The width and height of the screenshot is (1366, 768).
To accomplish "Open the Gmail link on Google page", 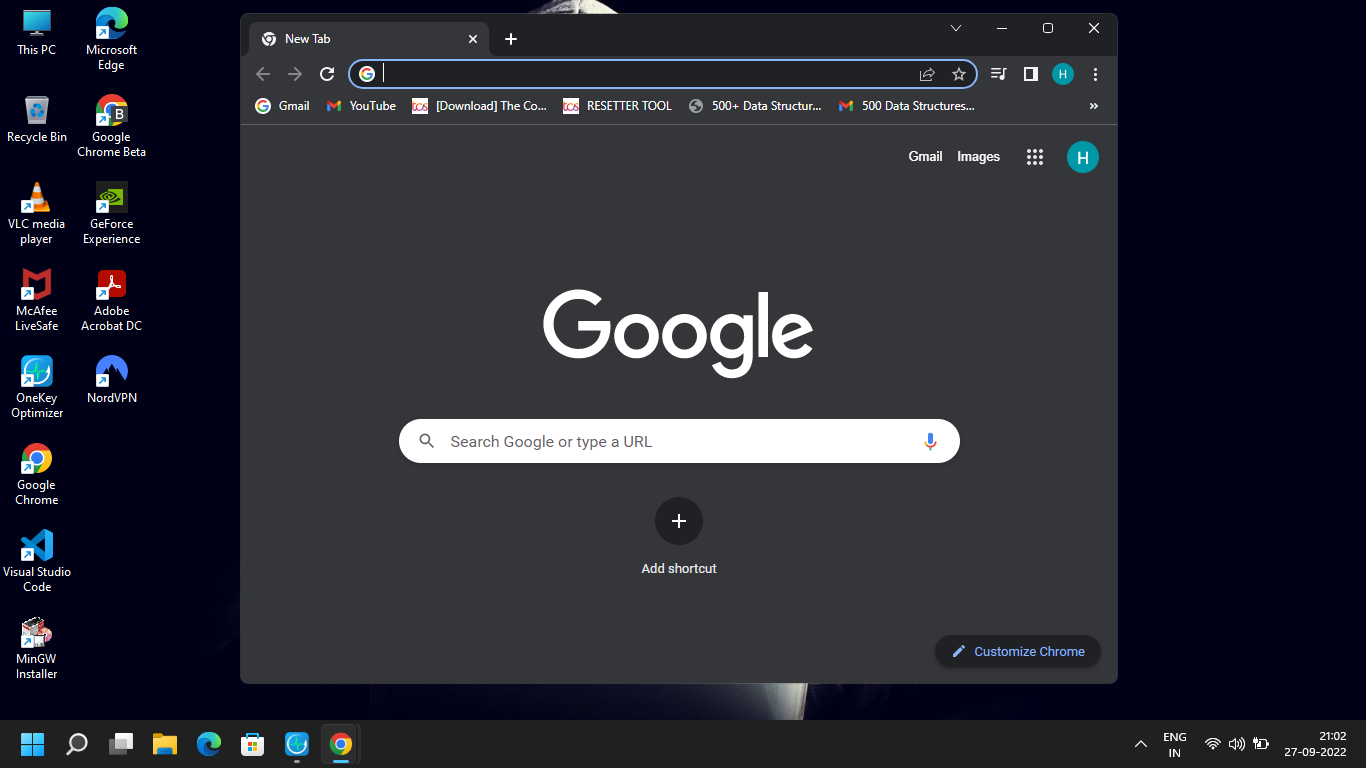I will [925, 157].
